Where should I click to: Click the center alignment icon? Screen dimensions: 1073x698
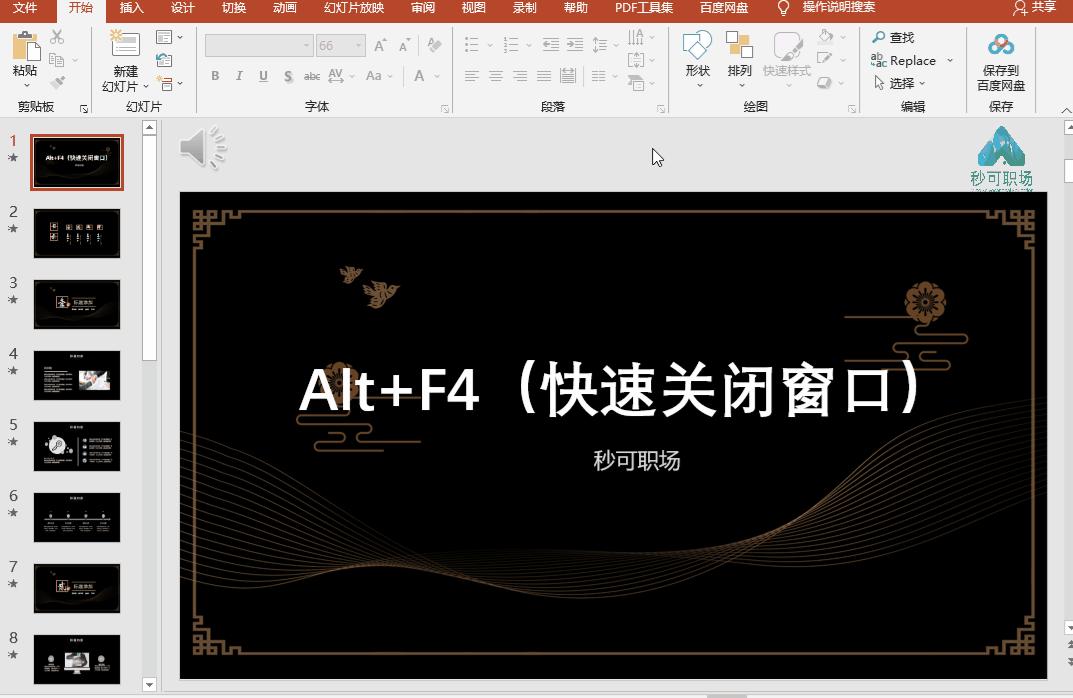coord(495,76)
